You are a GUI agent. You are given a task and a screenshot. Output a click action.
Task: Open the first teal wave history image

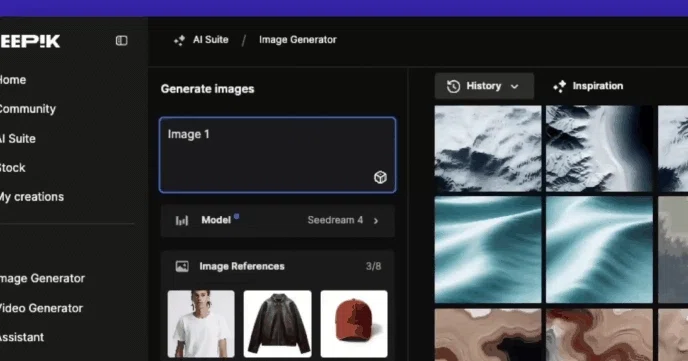coord(488,250)
